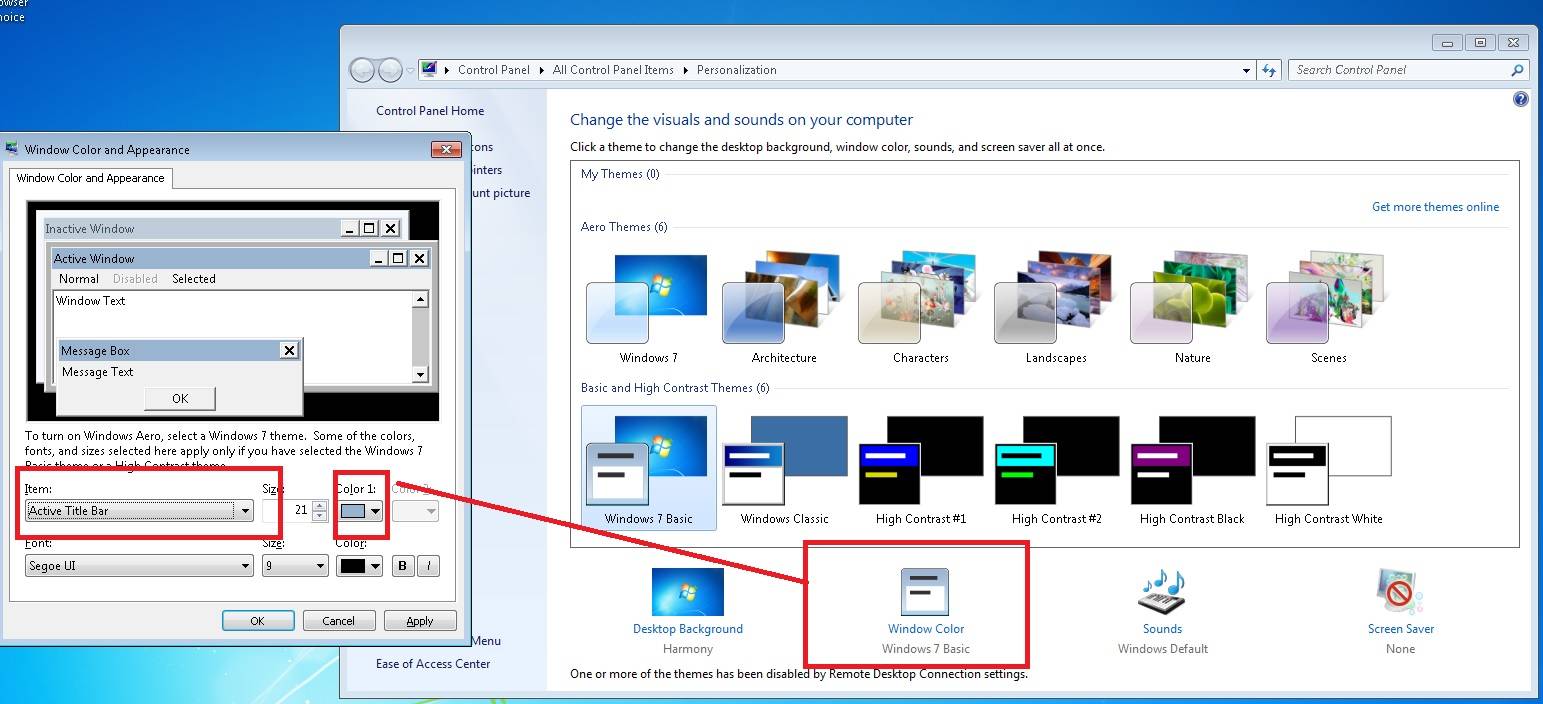This screenshot has width=1543, height=704.
Task: Open the Screen Saver icon
Action: [x=1400, y=592]
